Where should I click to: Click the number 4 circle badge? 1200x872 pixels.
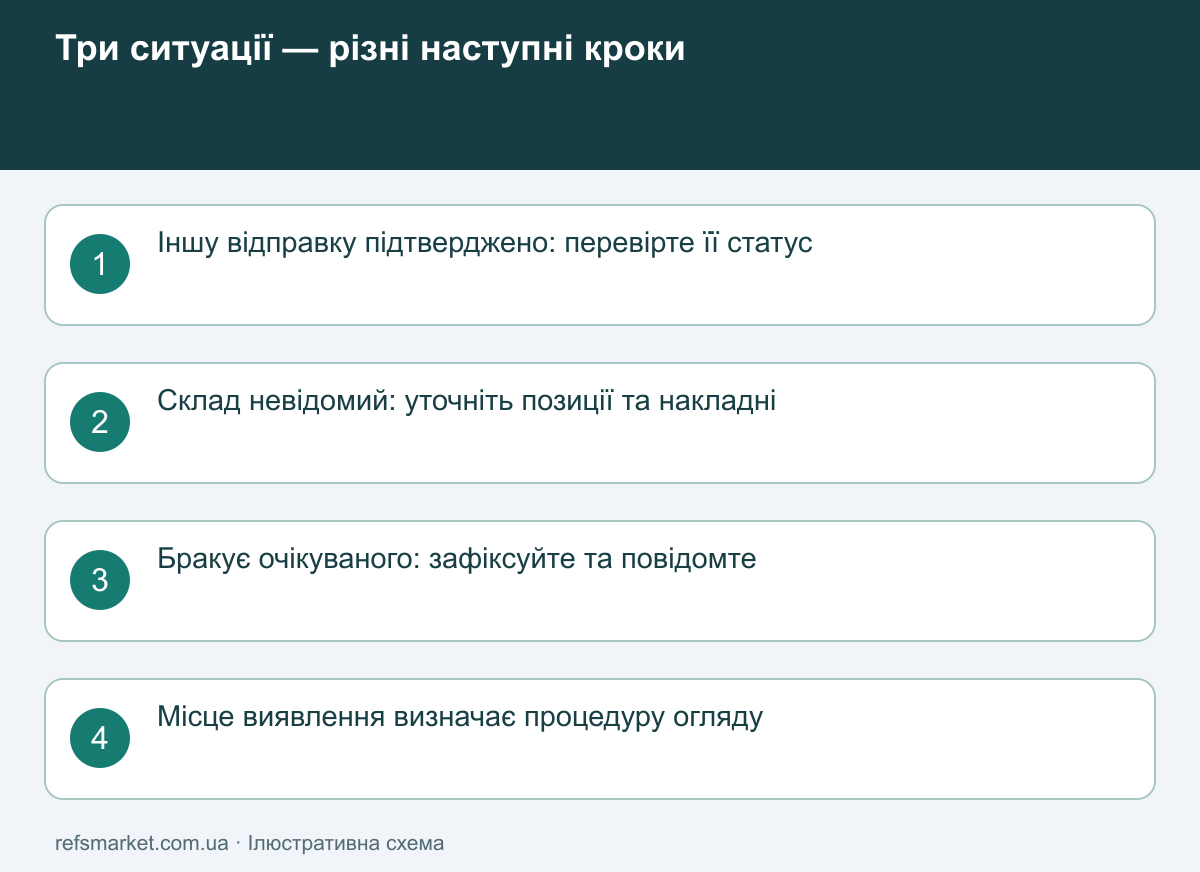point(100,738)
